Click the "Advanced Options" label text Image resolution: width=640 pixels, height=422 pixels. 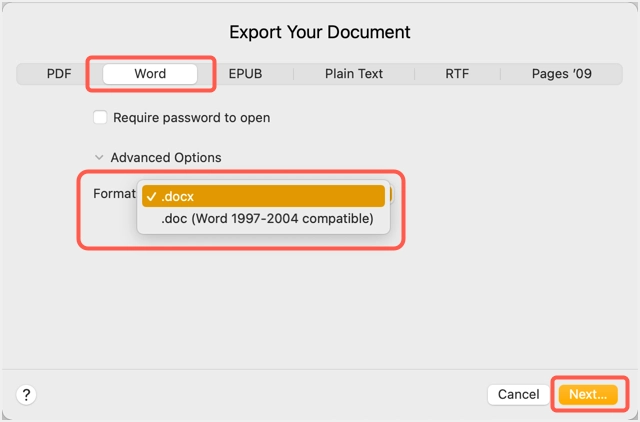click(x=166, y=158)
